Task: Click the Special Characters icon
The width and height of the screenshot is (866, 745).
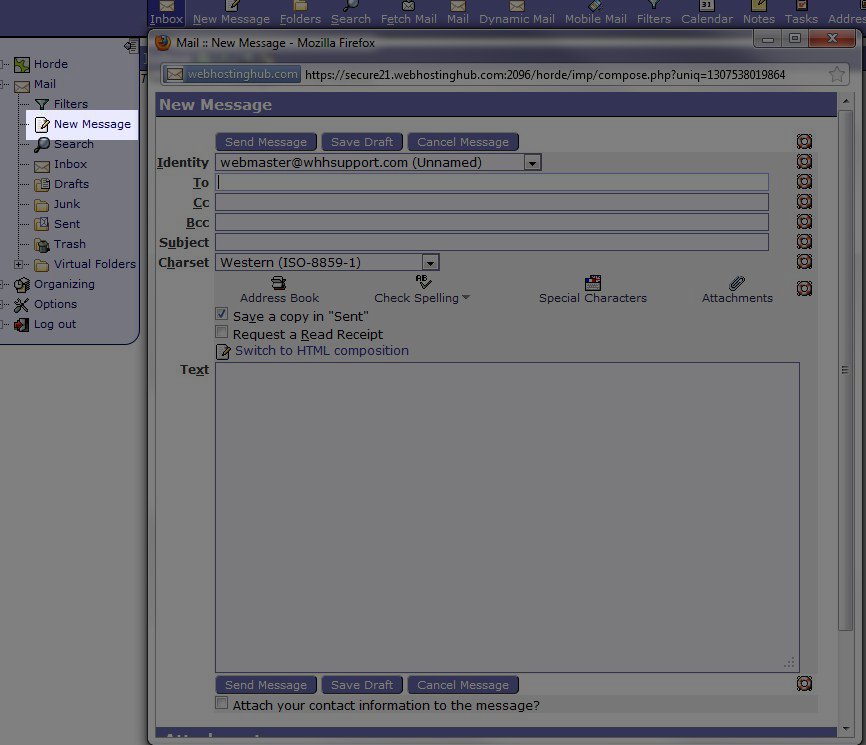Action: click(x=592, y=284)
